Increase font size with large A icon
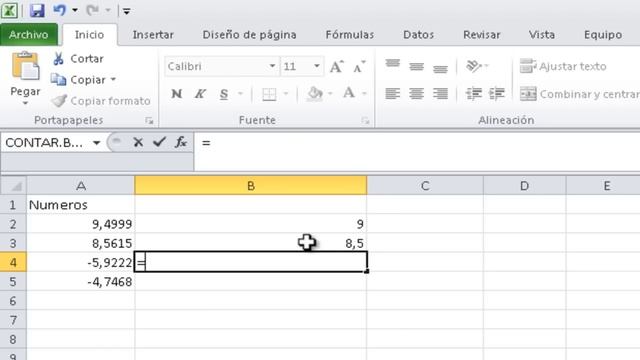 click(x=337, y=67)
